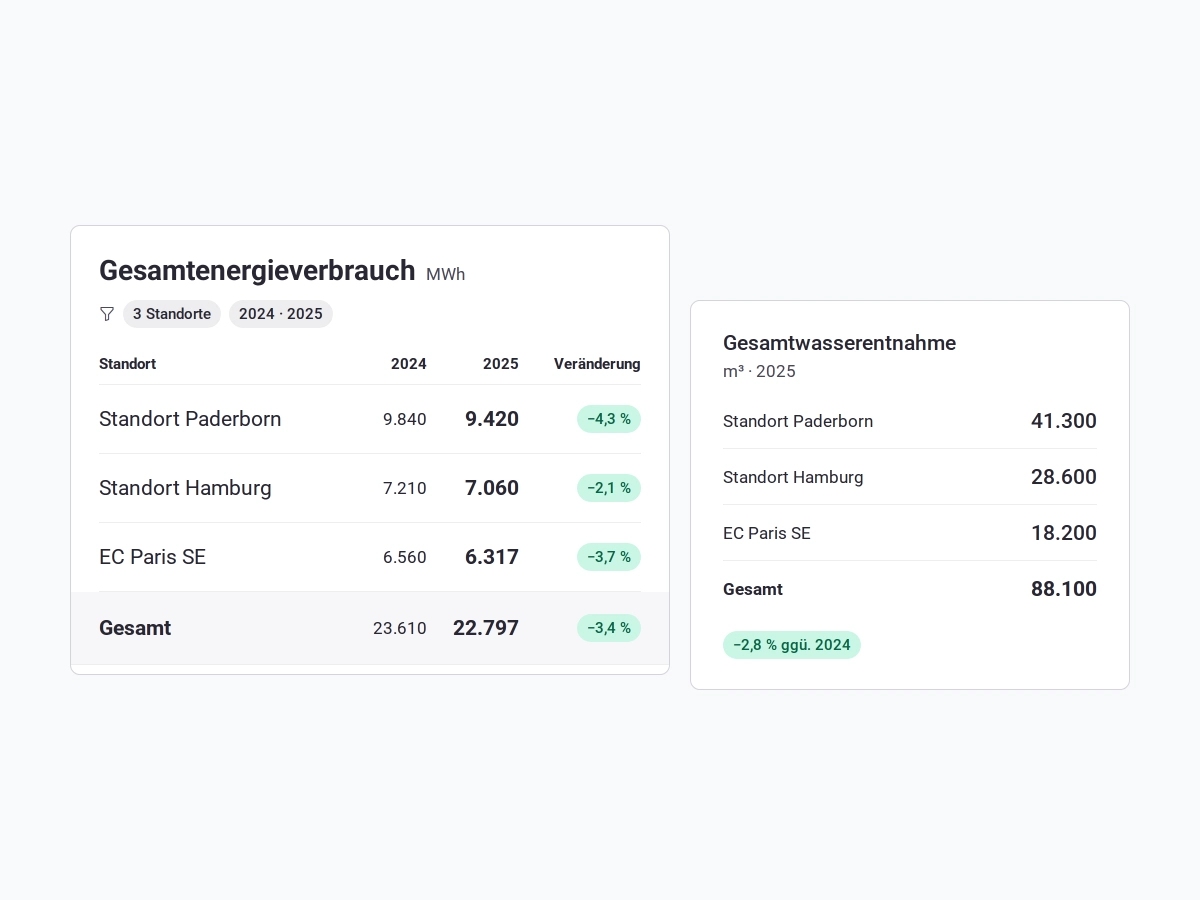Click 'Standort Paderborn' in the energy table
The image size is (1200, 900).
[190, 419]
